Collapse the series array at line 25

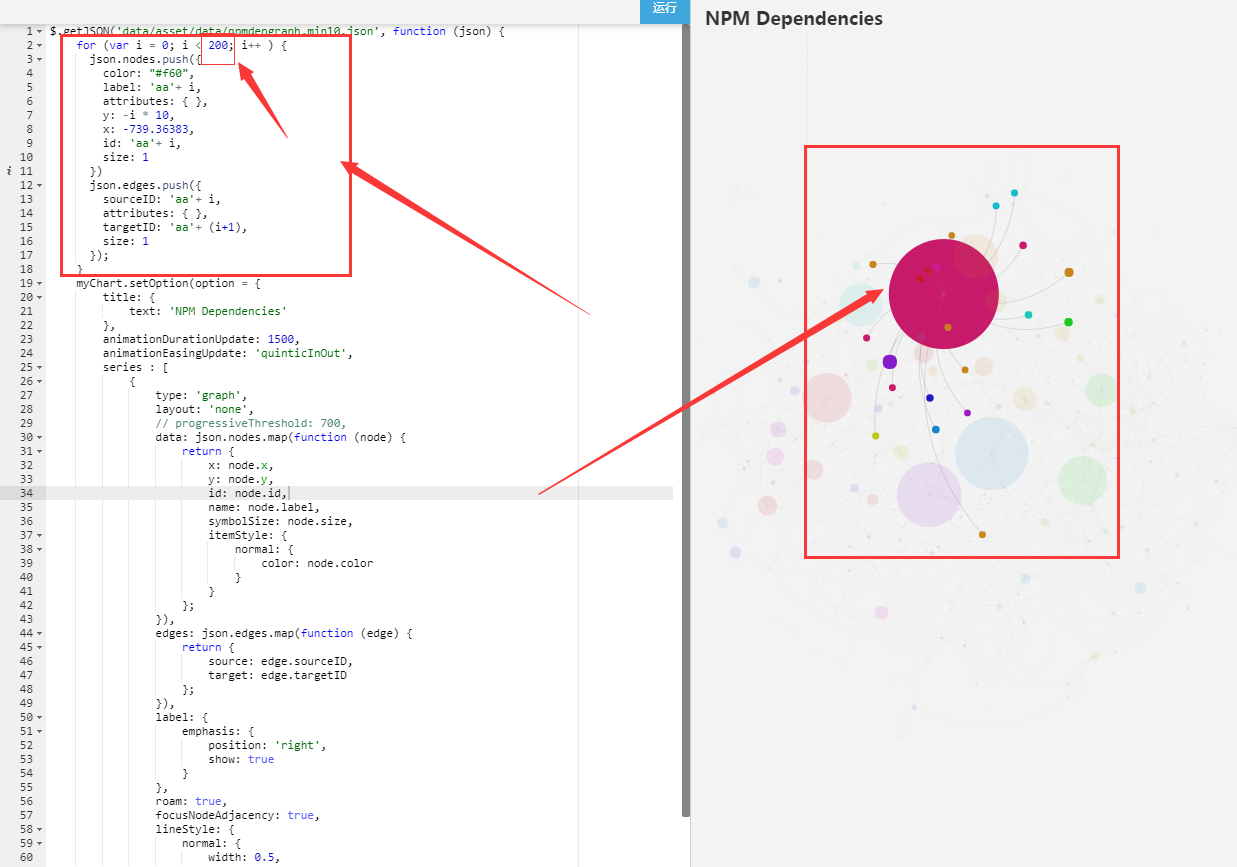(39, 367)
